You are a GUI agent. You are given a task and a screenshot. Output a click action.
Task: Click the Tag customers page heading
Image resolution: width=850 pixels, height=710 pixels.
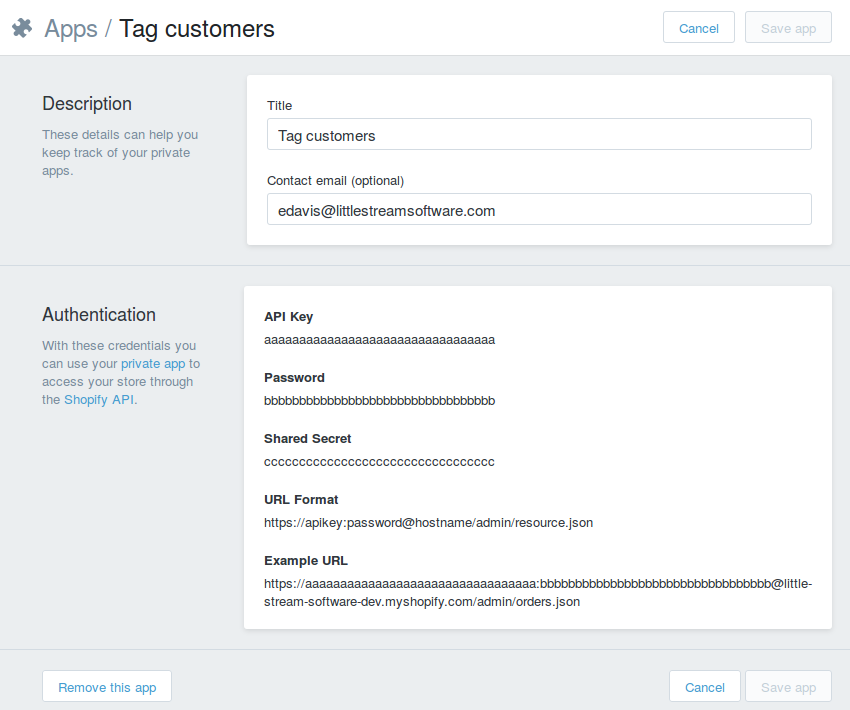click(197, 29)
